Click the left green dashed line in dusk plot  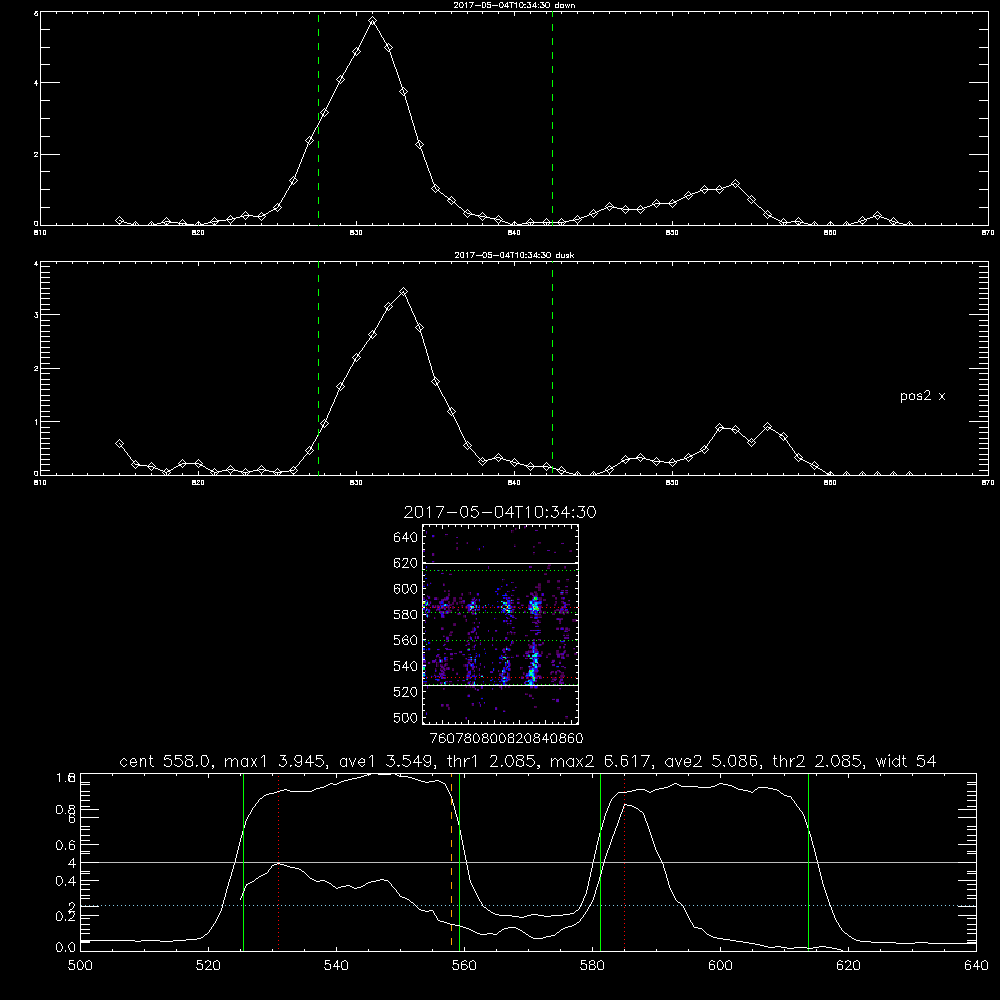pyautogui.click(x=318, y=368)
